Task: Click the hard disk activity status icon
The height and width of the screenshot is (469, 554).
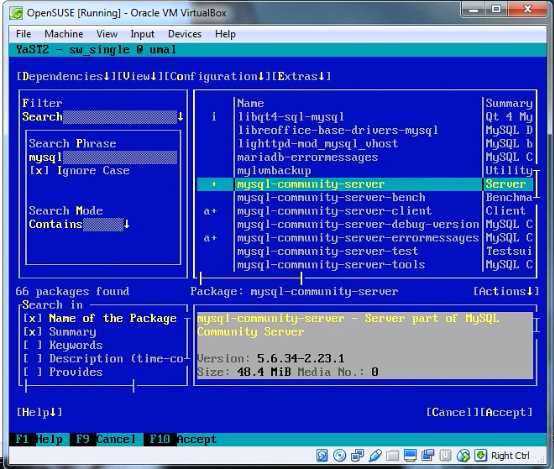Action: point(322,456)
